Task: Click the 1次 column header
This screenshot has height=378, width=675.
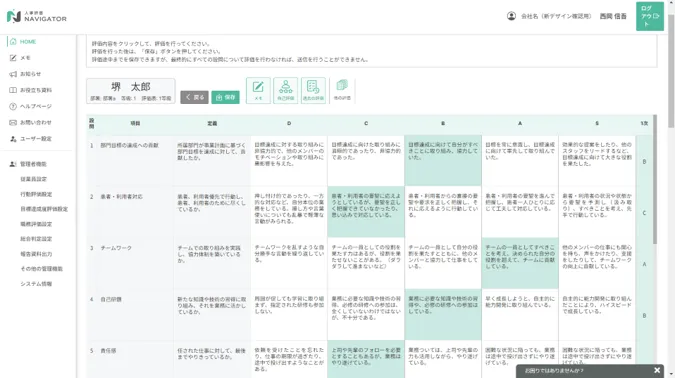Action: [x=644, y=124]
